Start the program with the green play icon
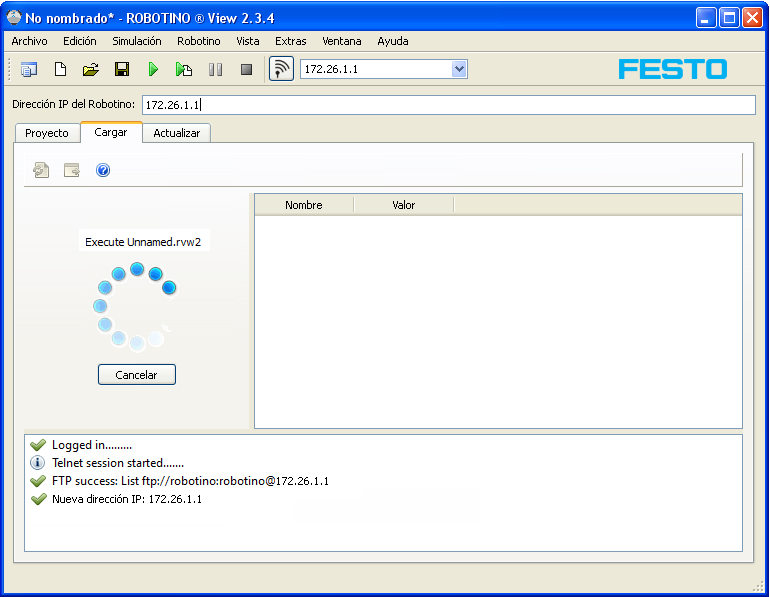This screenshot has width=770, height=597. click(153, 69)
